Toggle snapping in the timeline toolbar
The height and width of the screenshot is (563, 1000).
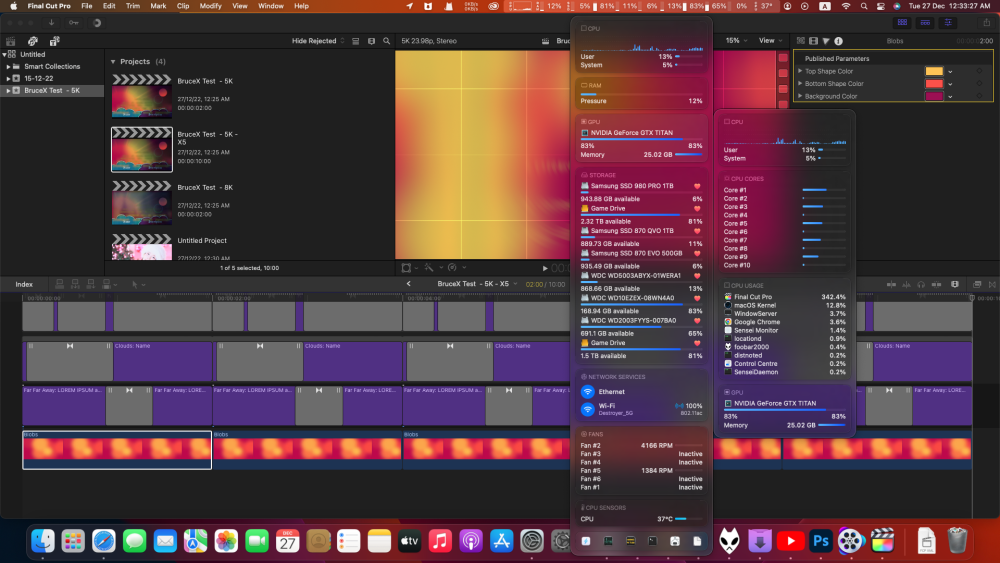[x=936, y=284]
